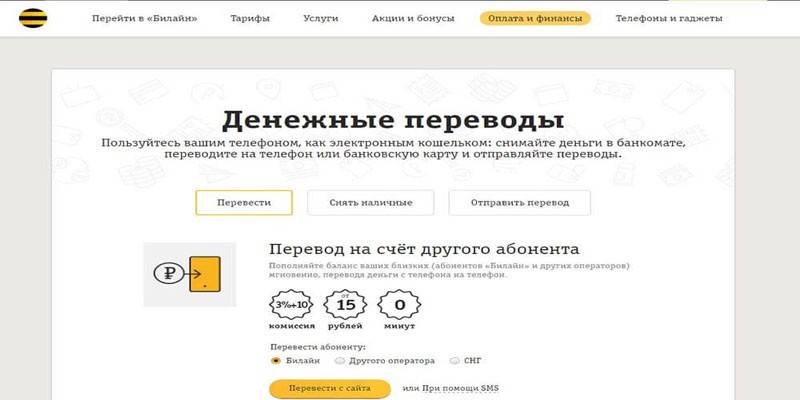Click the ruble-to-phone transfer illustration
Viewport: 800px width, 400px height.
point(190,274)
